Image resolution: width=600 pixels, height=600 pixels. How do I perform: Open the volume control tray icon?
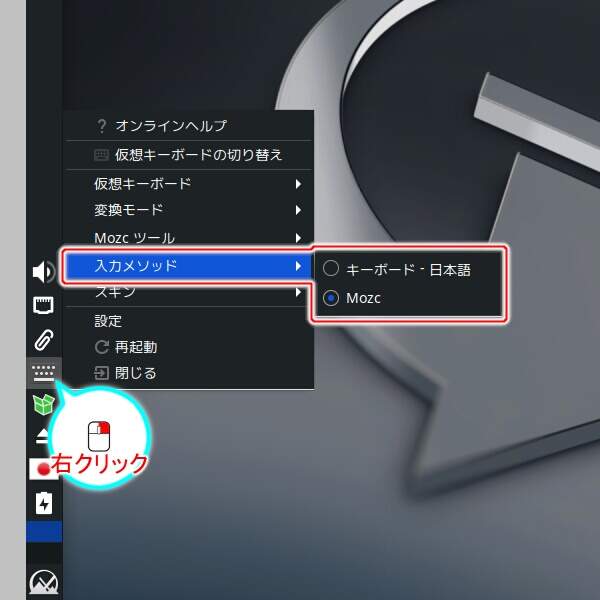tap(44, 272)
